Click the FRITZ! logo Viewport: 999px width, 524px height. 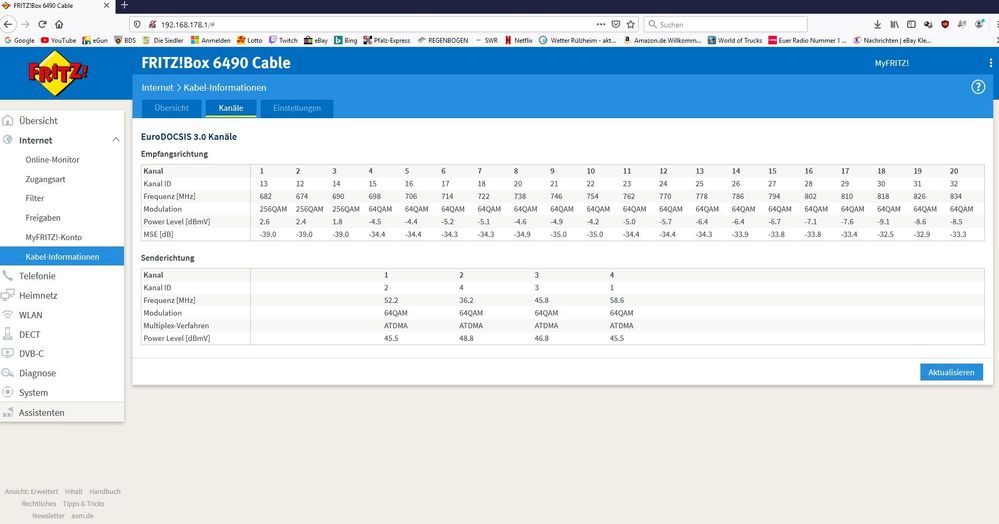[x=57, y=72]
